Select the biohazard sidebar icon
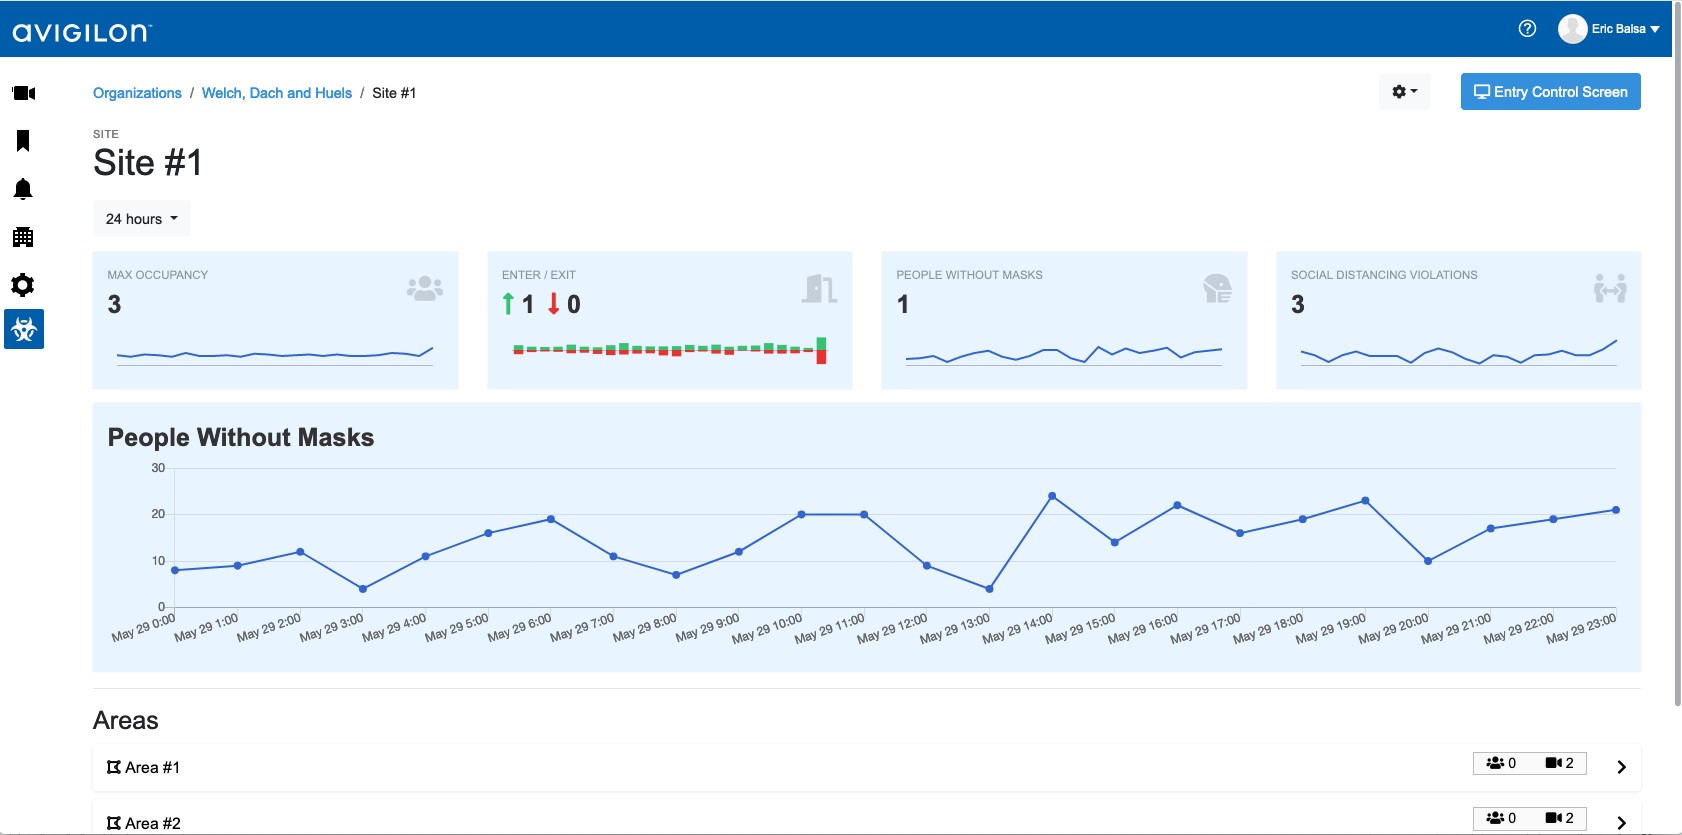 tap(24, 329)
